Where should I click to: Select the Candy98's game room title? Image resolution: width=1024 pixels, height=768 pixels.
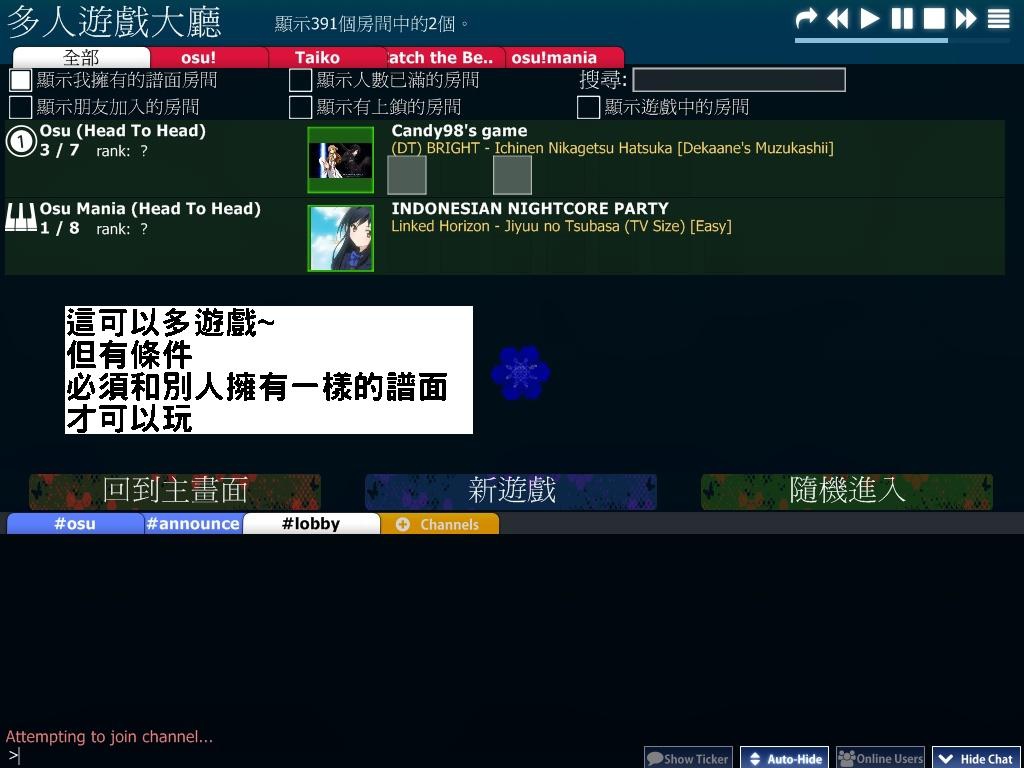click(459, 131)
